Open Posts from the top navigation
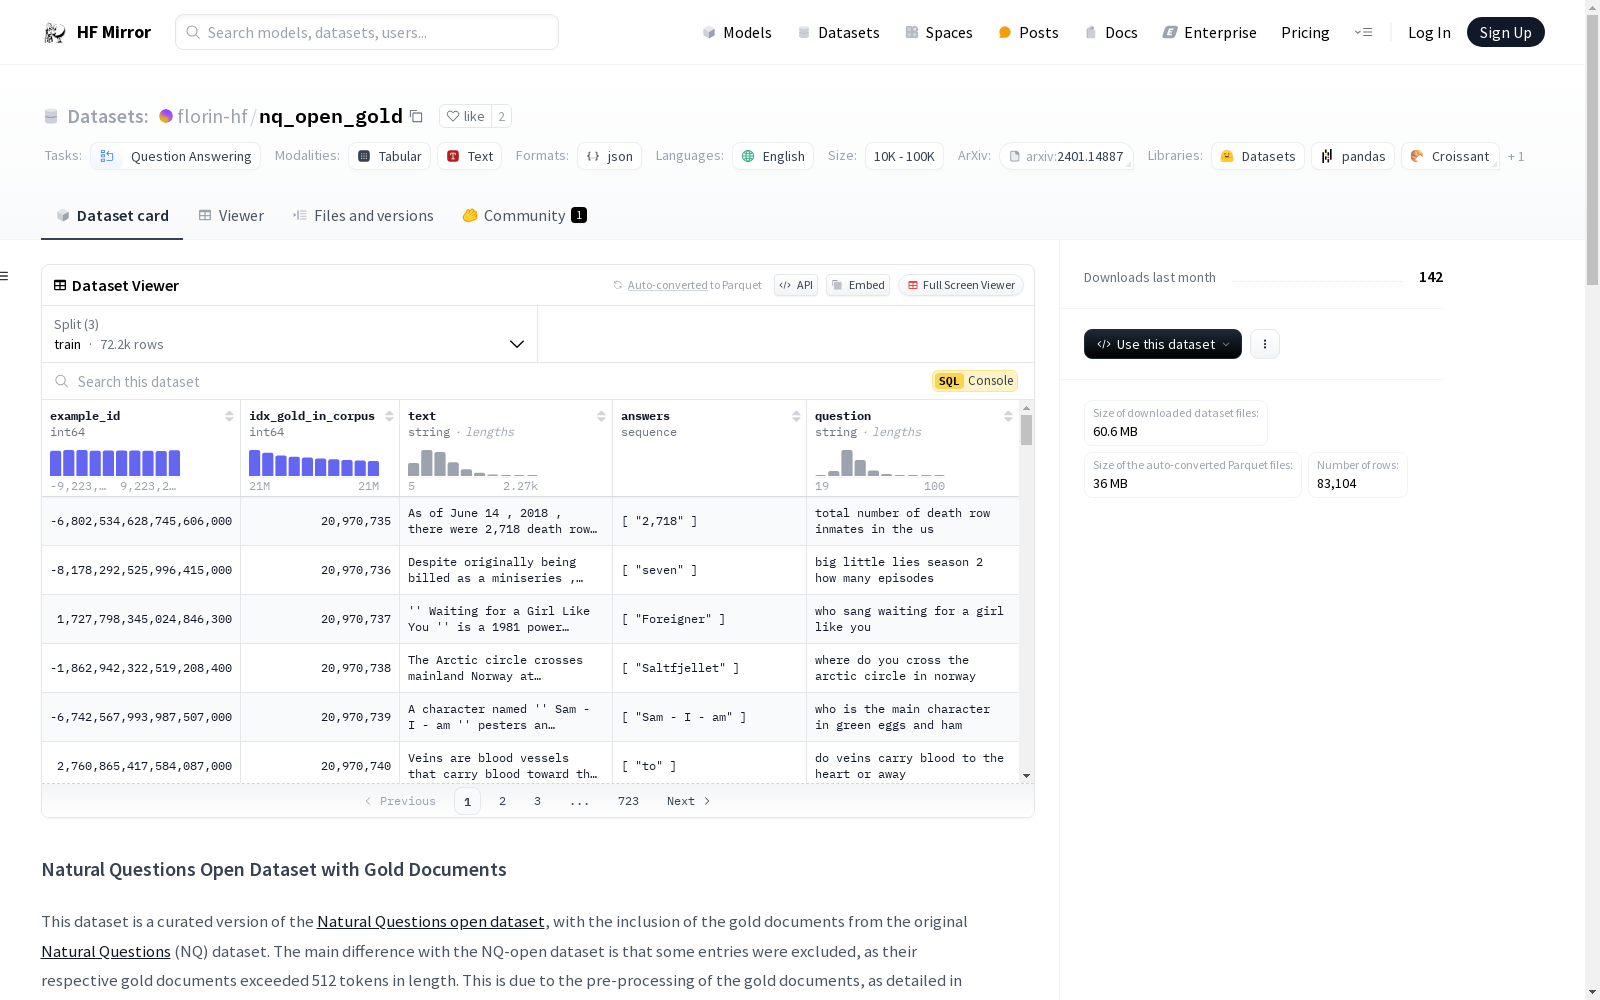Screen dimensions: 1600x1000 [x=1028, y=32]
